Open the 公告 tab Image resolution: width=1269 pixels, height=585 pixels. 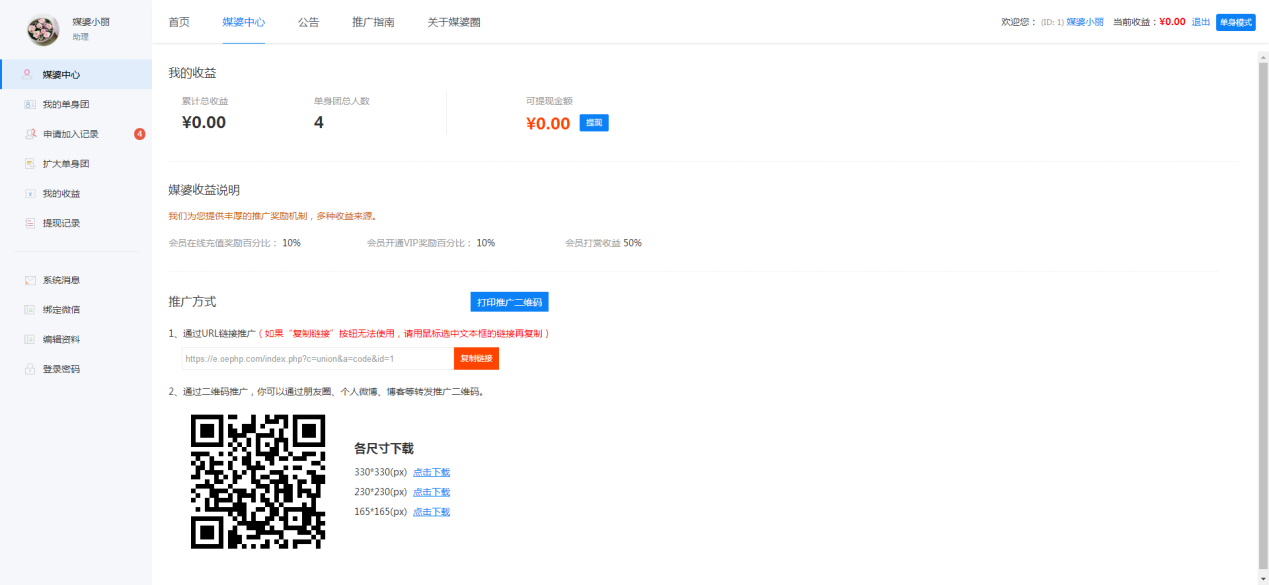pyautogui.click(x=309, y=22)
